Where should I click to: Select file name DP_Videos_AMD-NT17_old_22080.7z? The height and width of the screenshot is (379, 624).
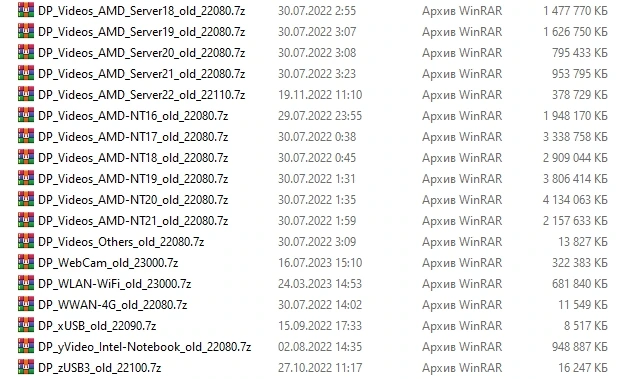[133, 137]
